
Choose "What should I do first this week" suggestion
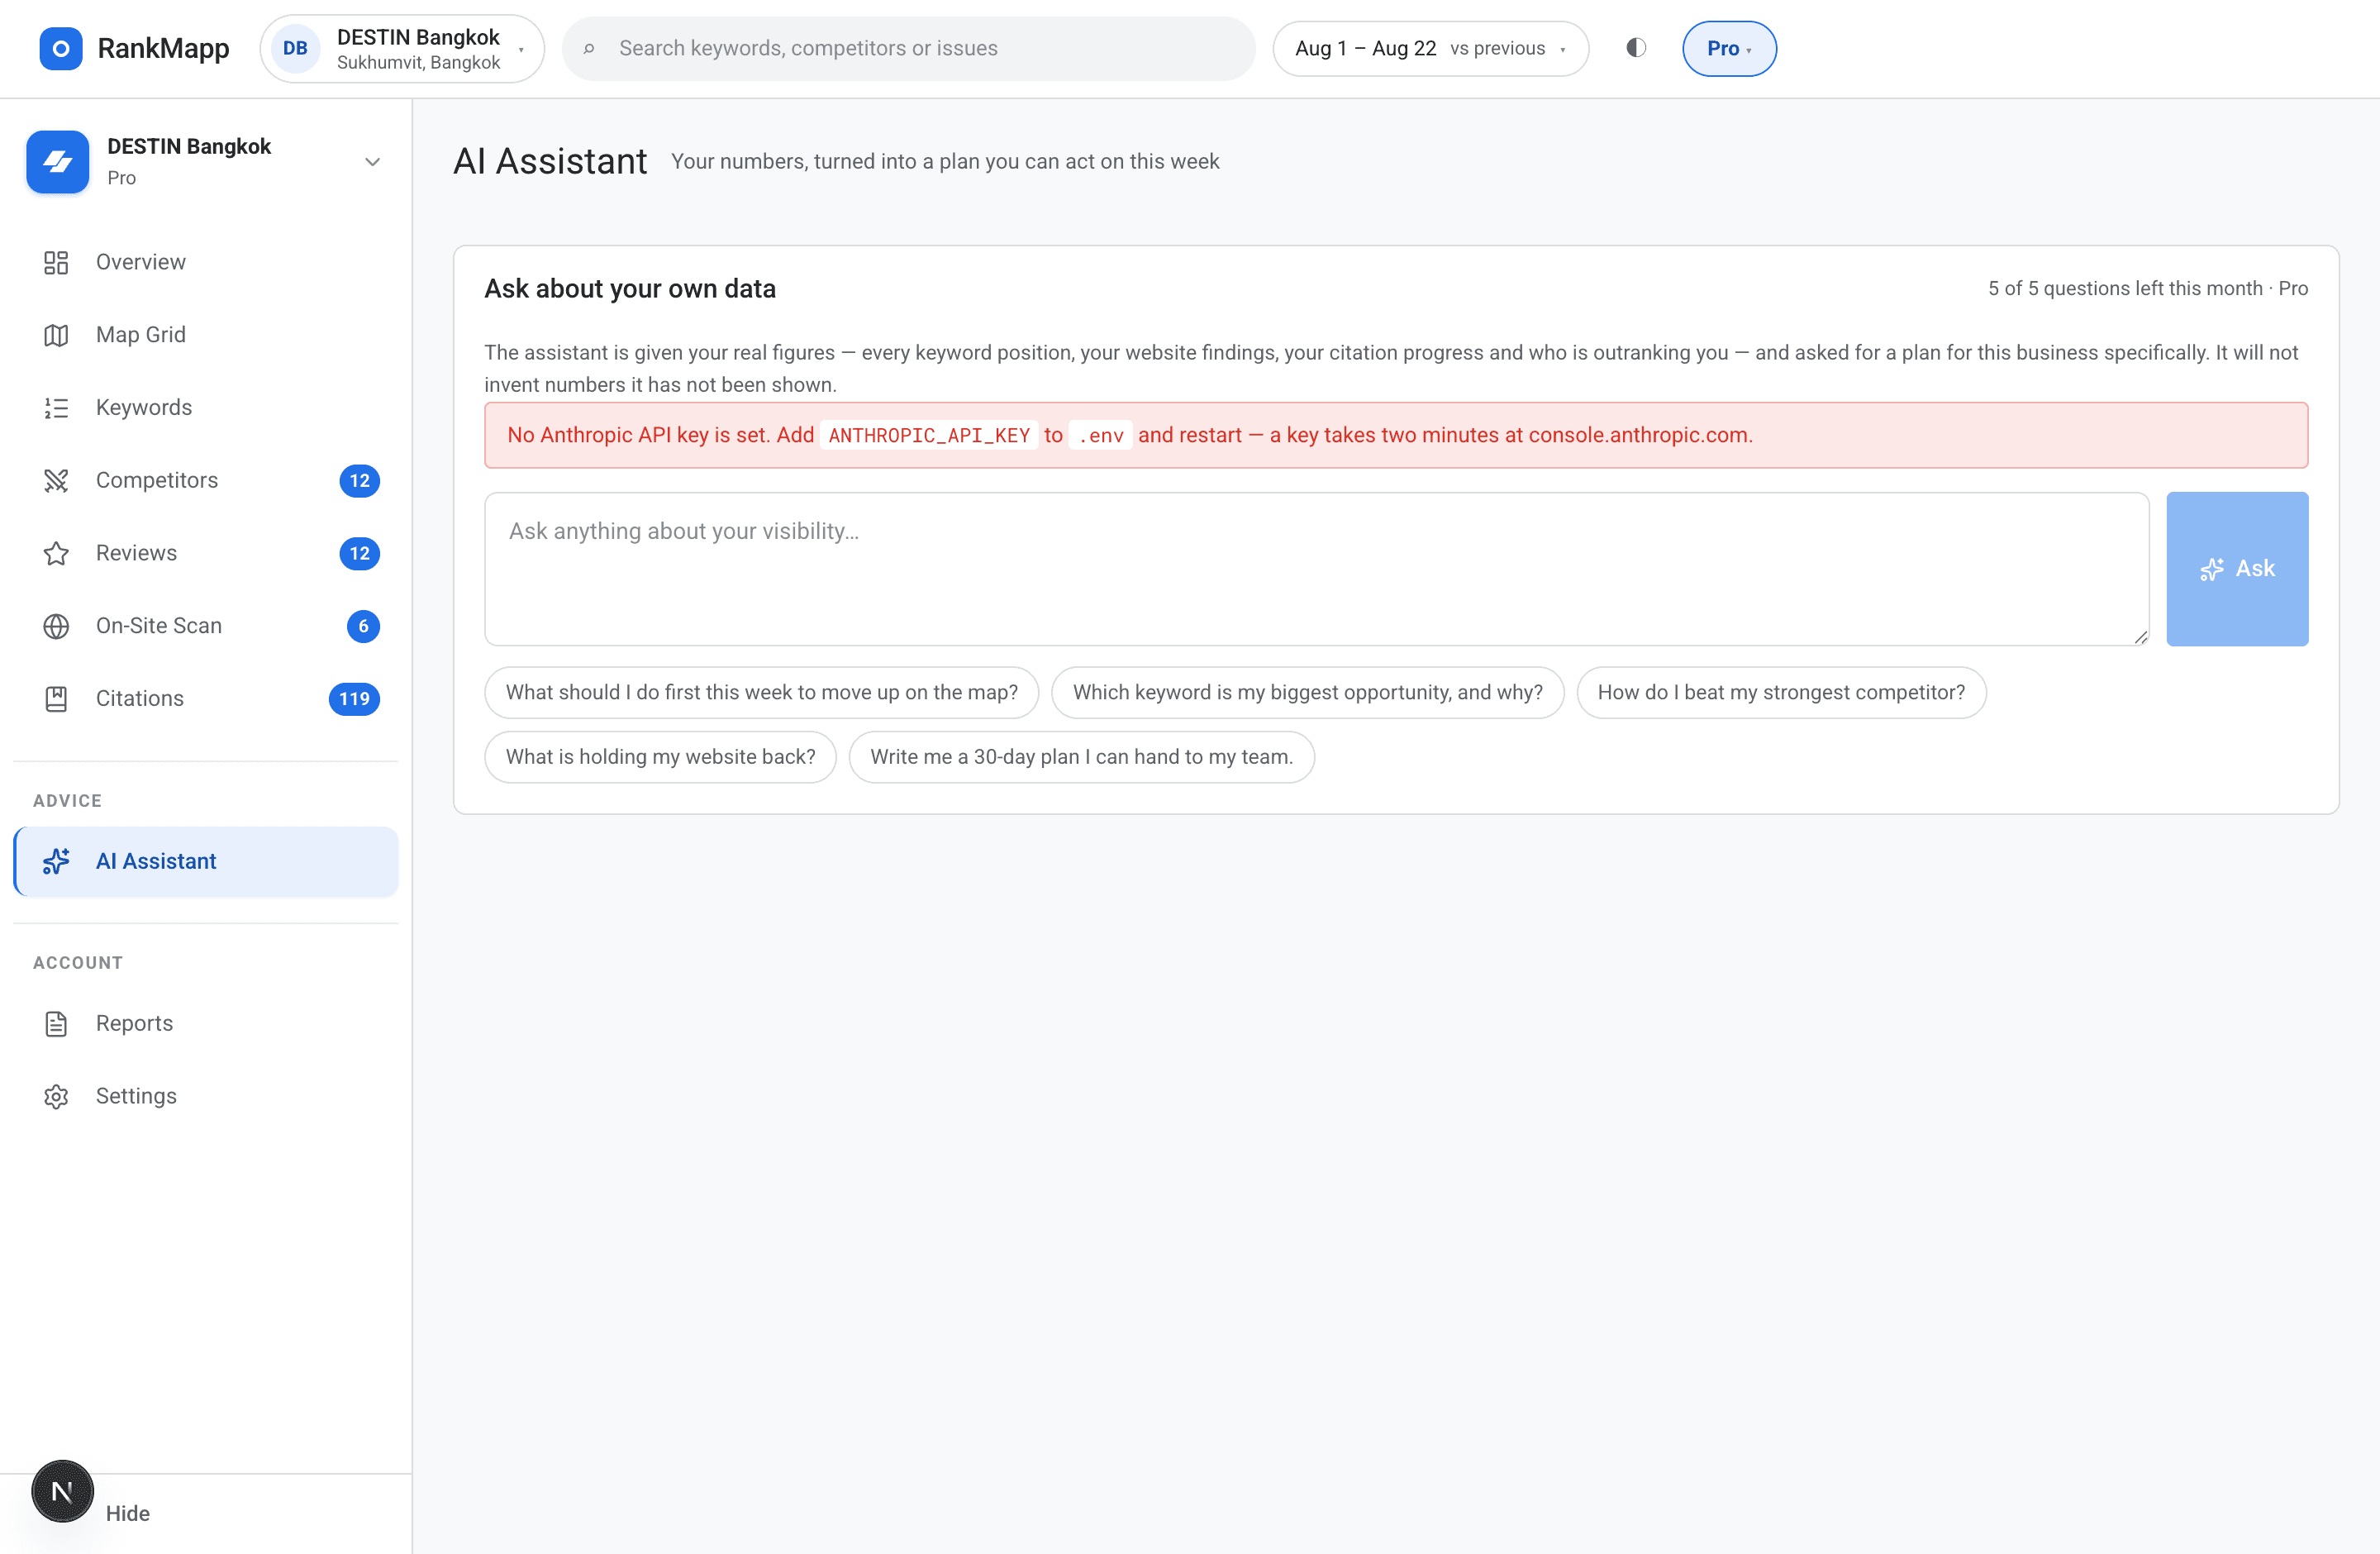[x=761, y=692]
